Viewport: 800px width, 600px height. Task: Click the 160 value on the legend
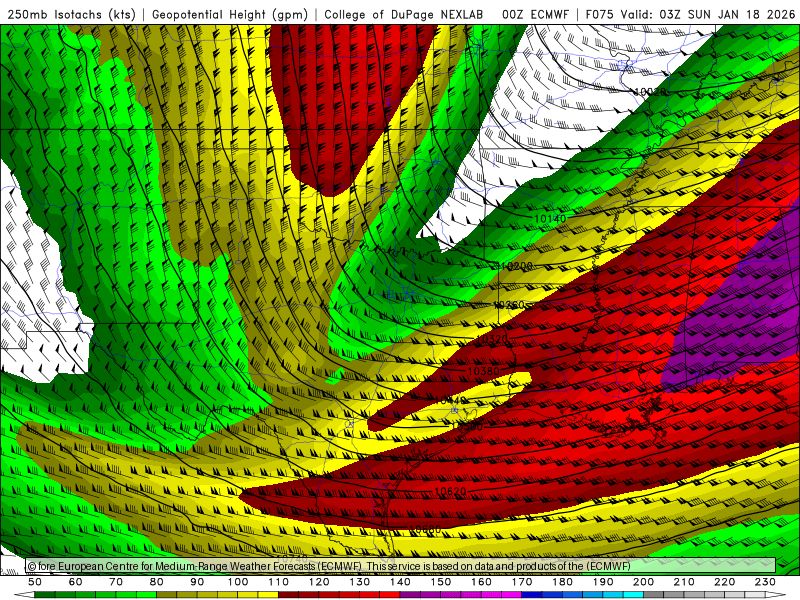coord(481,582)
